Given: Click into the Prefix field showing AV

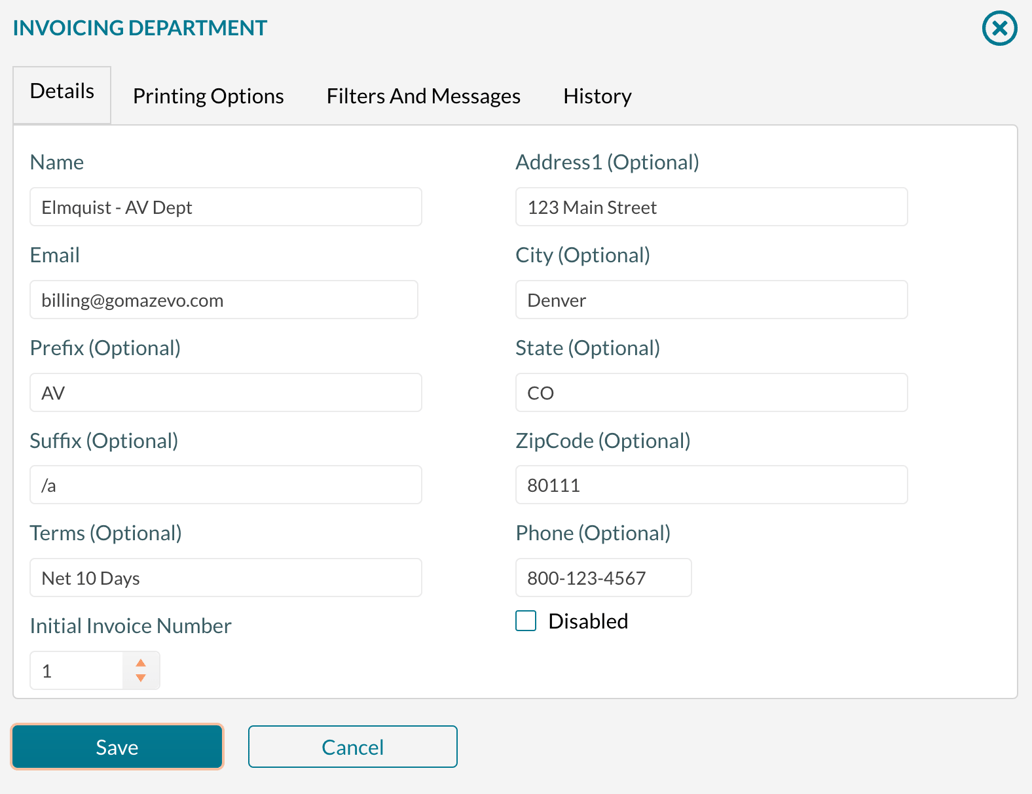Looking at the screenshot, I should click(225, 392).
